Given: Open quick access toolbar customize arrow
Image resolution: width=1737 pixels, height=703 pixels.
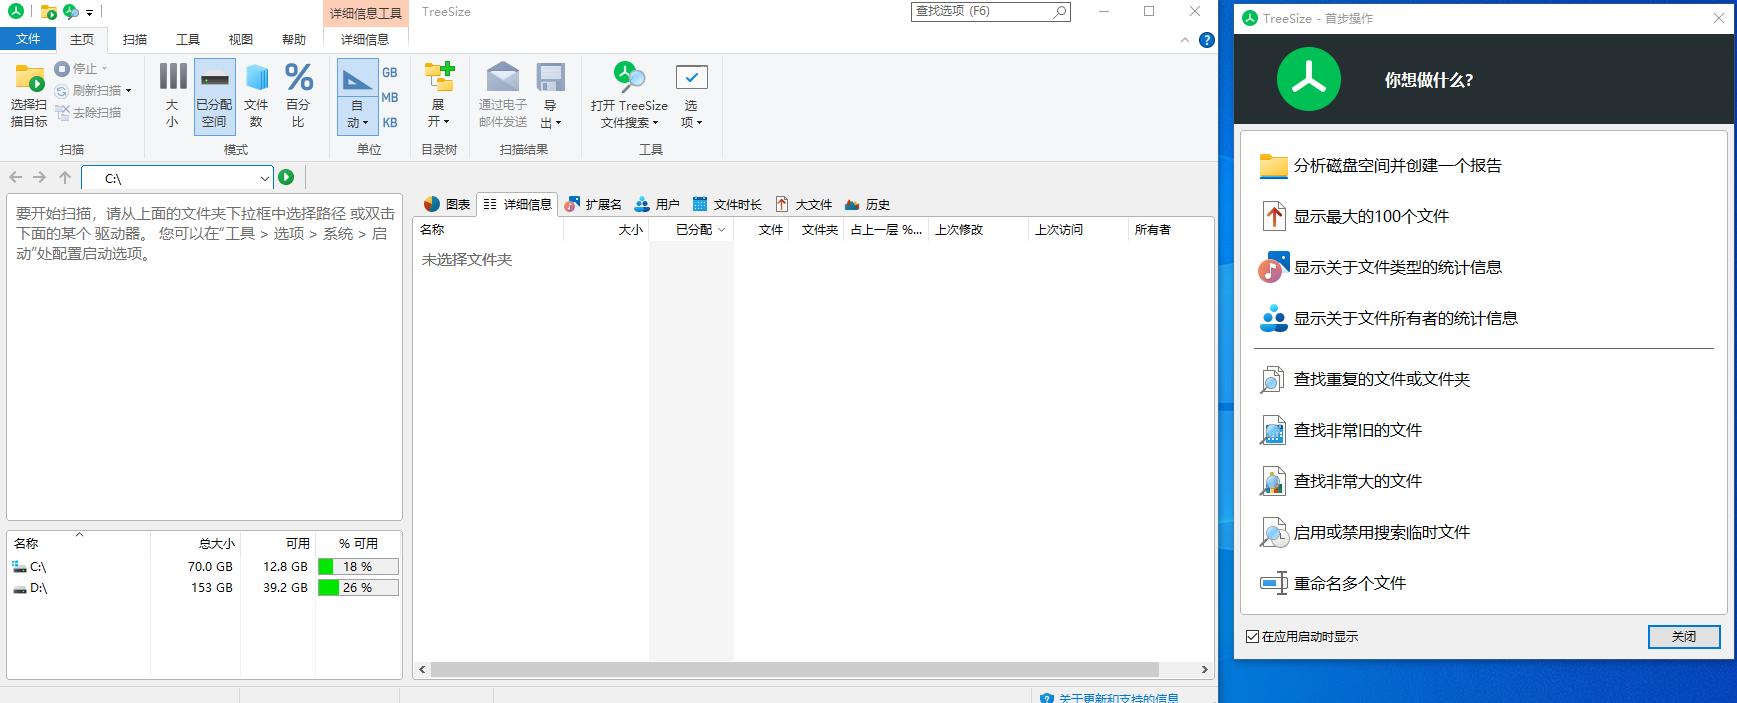Looking at the screenshot, I should (x=89, y=13).
